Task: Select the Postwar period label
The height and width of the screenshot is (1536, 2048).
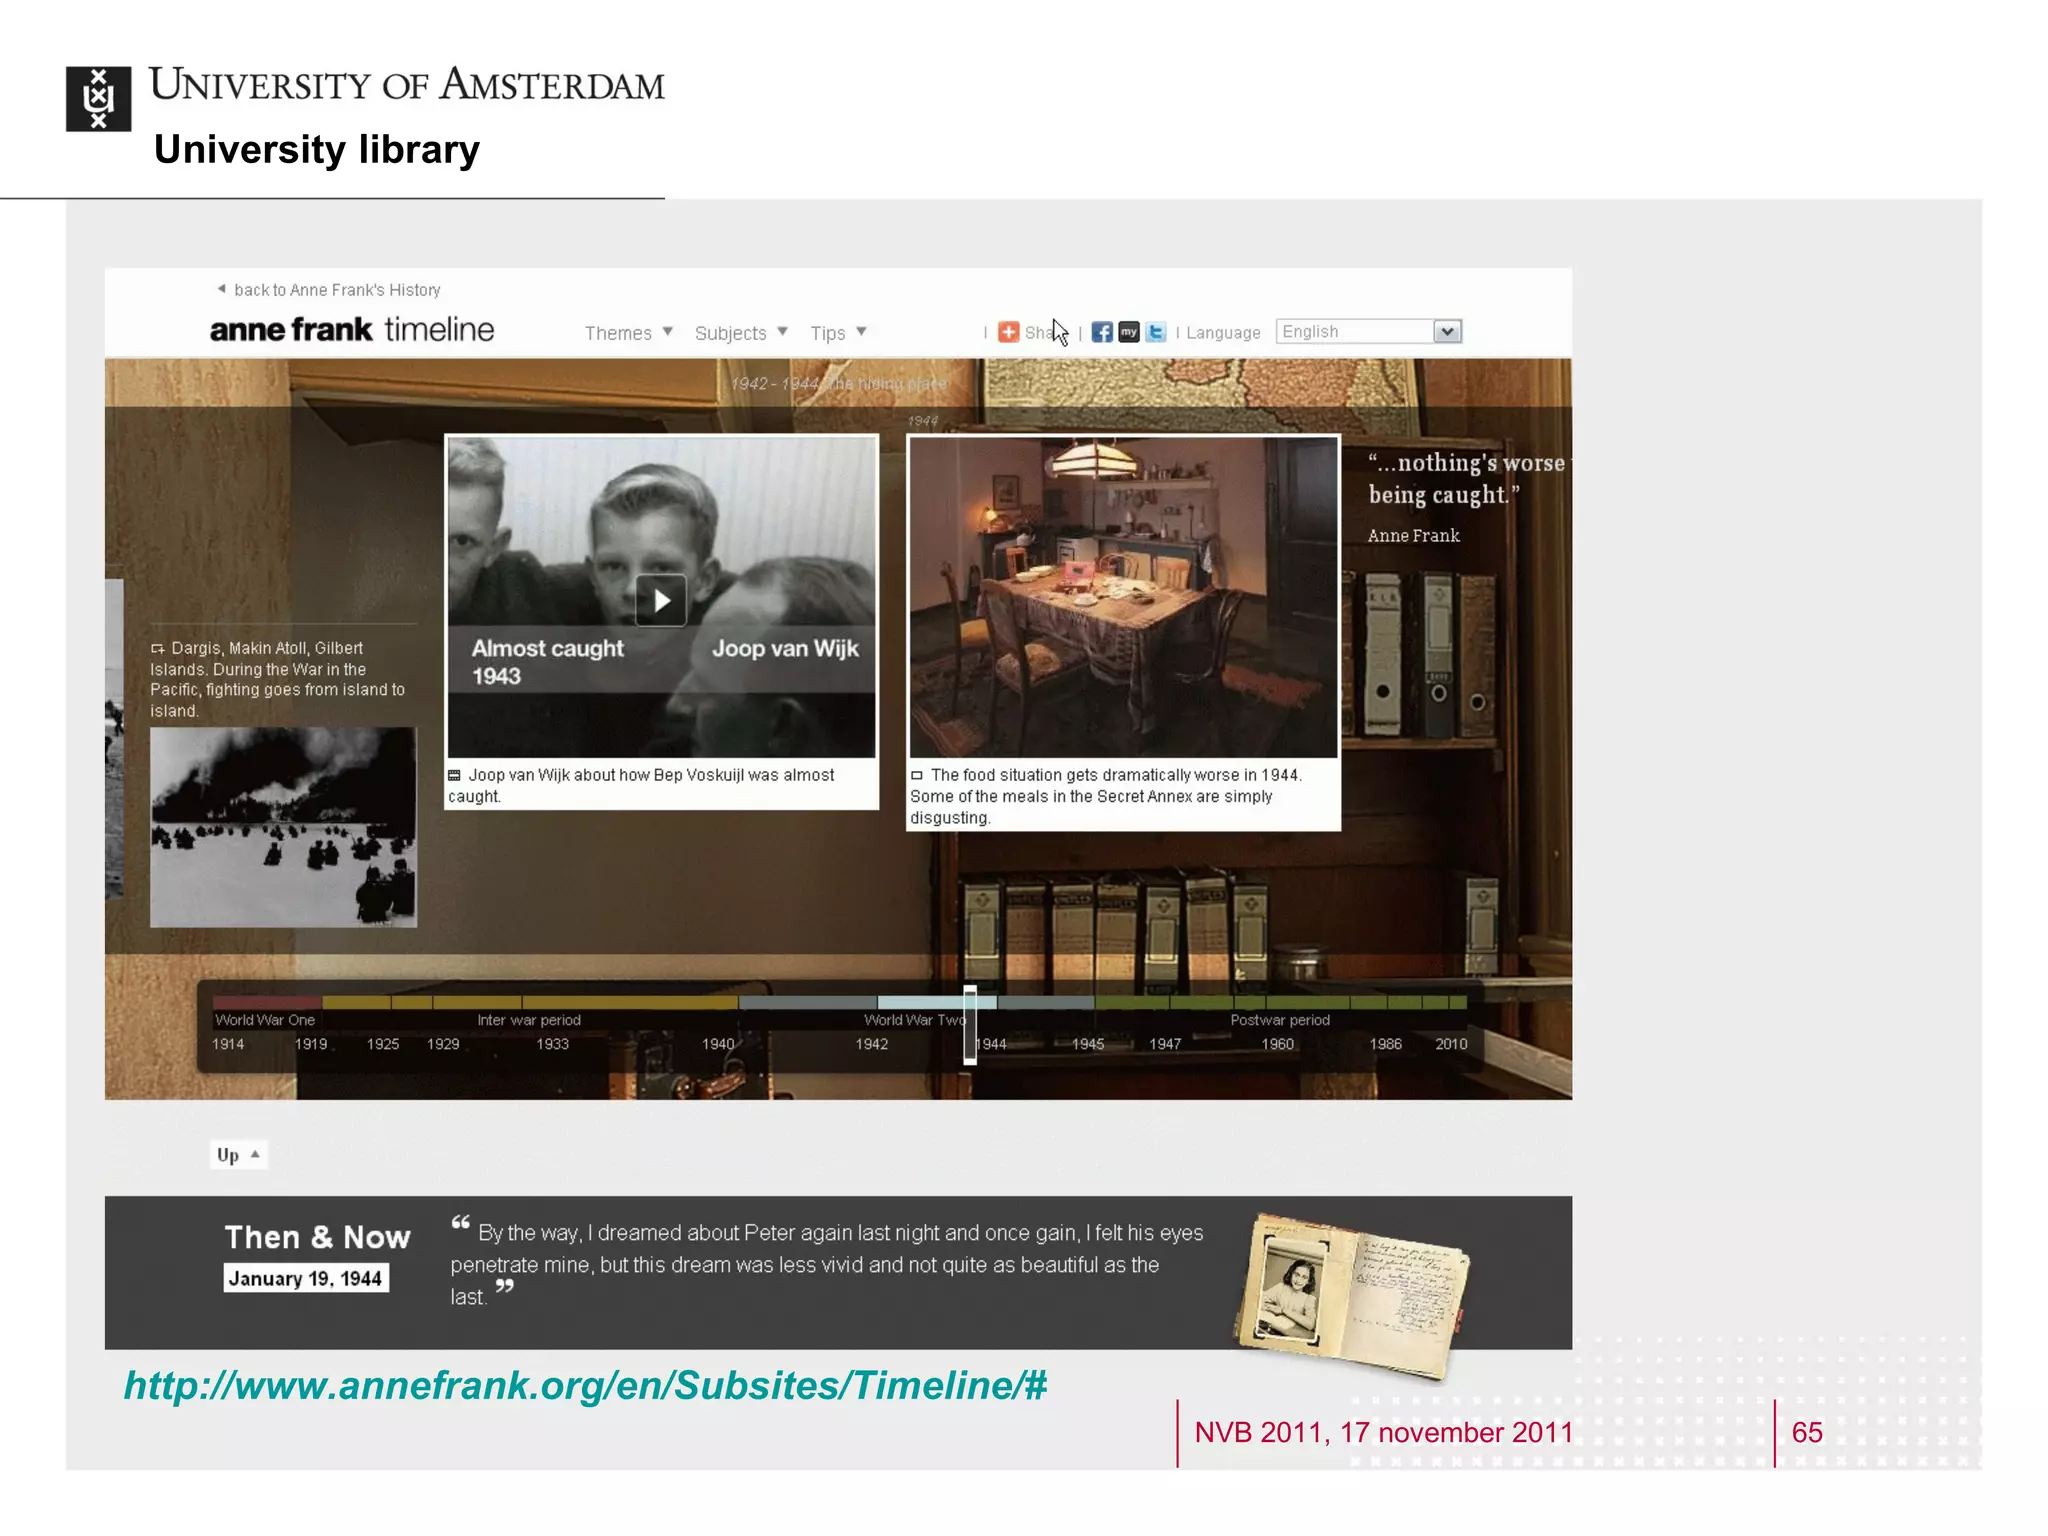Action: click(x=1280, y=1020)
